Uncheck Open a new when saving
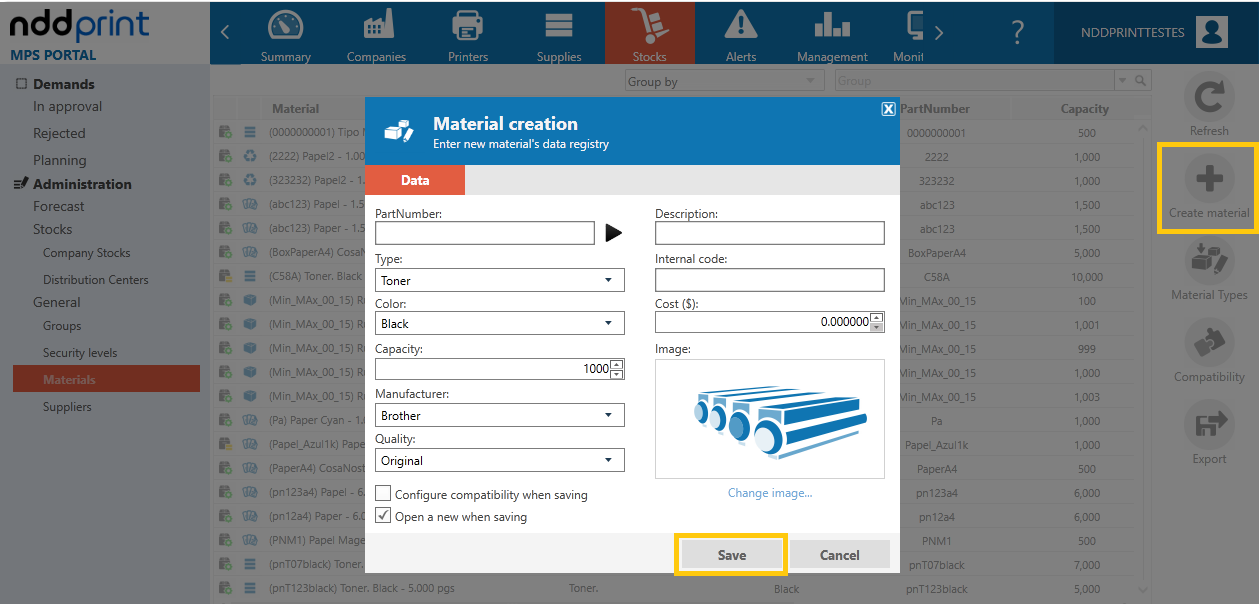Viewport: 1259px width, 604px height. click(x=383, y=516)
